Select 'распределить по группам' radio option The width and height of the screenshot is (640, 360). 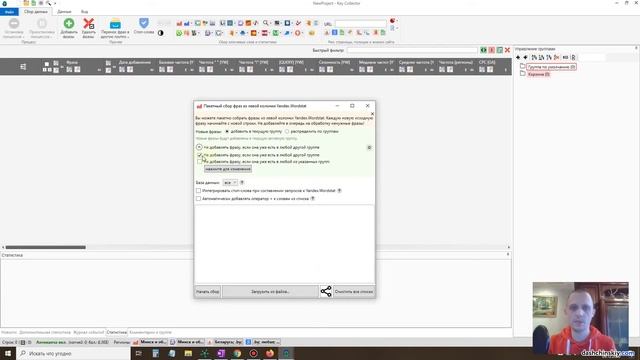[287, 131]
